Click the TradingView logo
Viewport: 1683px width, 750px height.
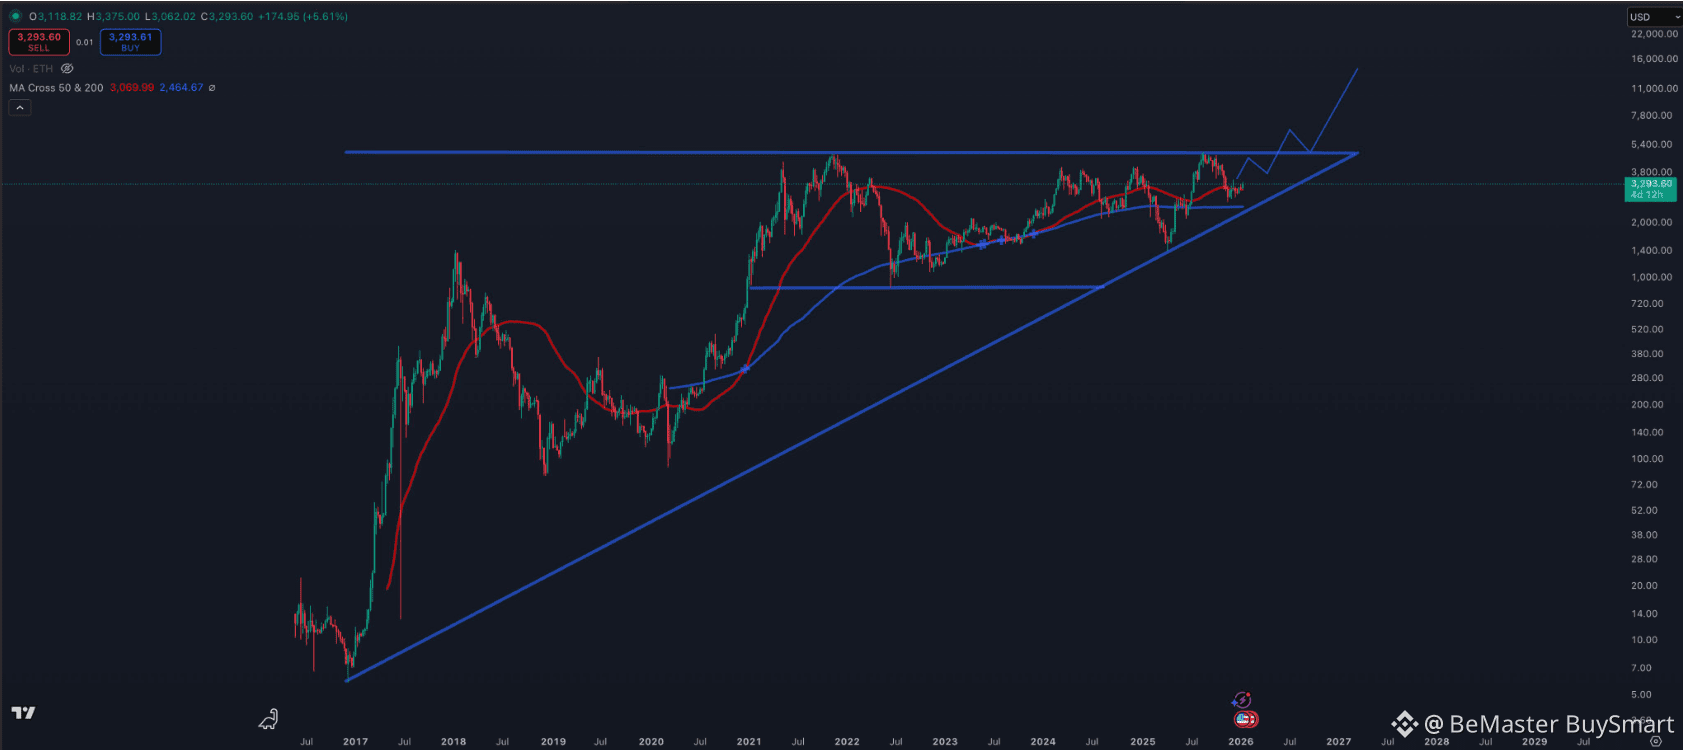point(23,713)
